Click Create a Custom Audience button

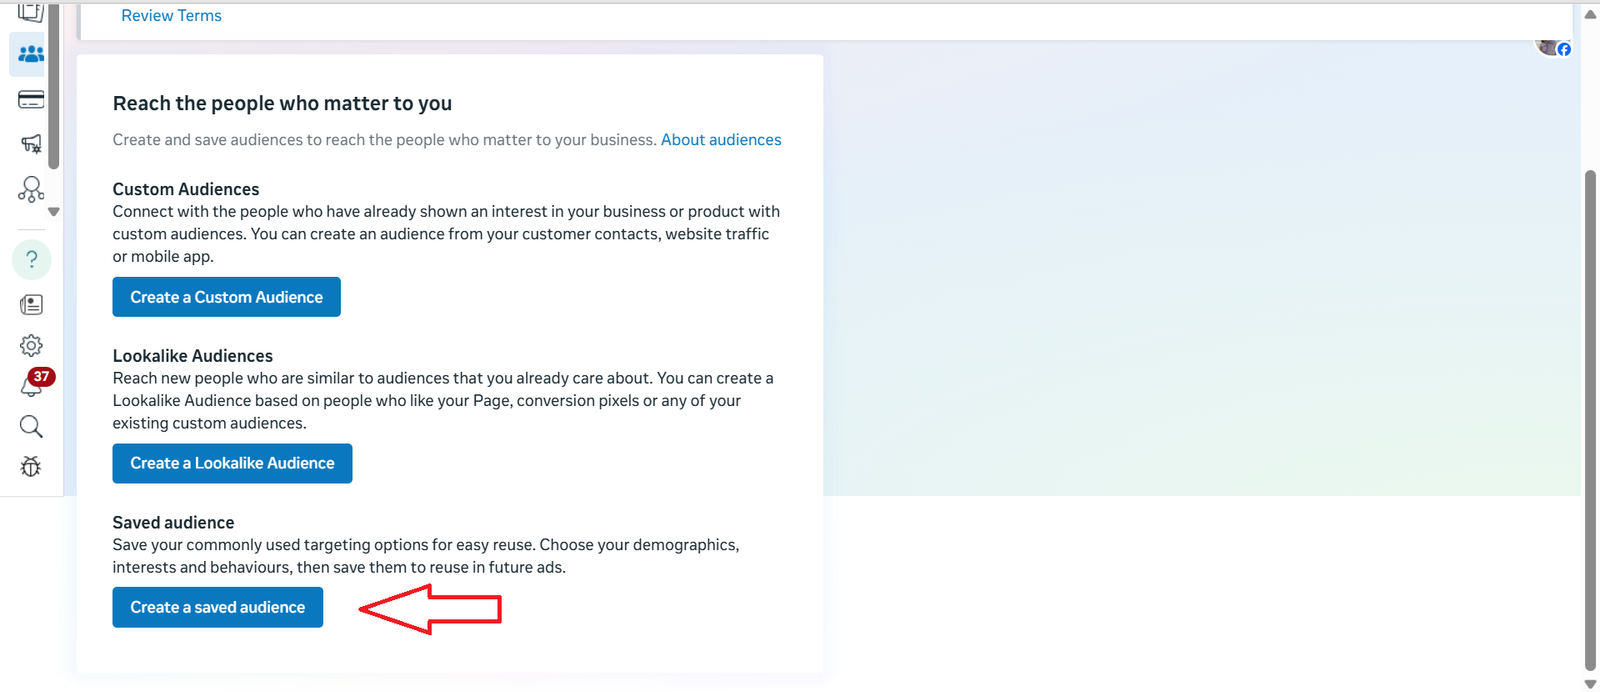pos(227,297)
